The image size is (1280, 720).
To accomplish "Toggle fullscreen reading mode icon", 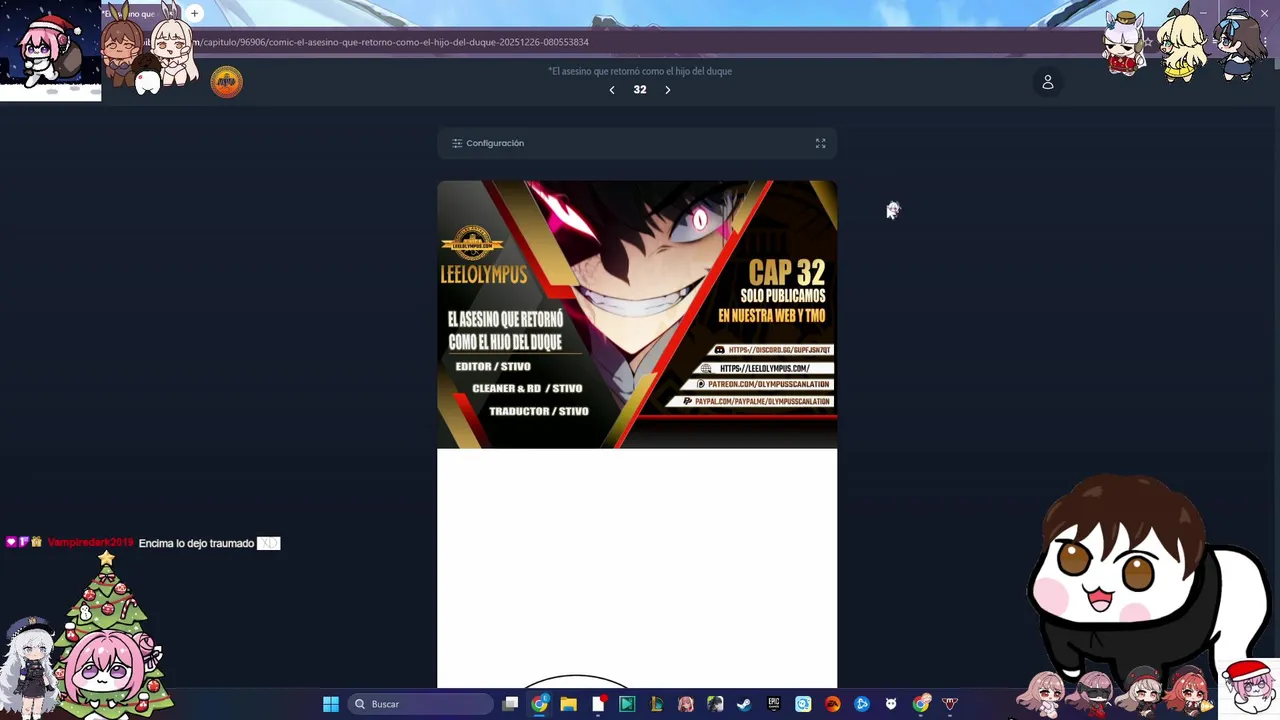I will click(820, 143).
